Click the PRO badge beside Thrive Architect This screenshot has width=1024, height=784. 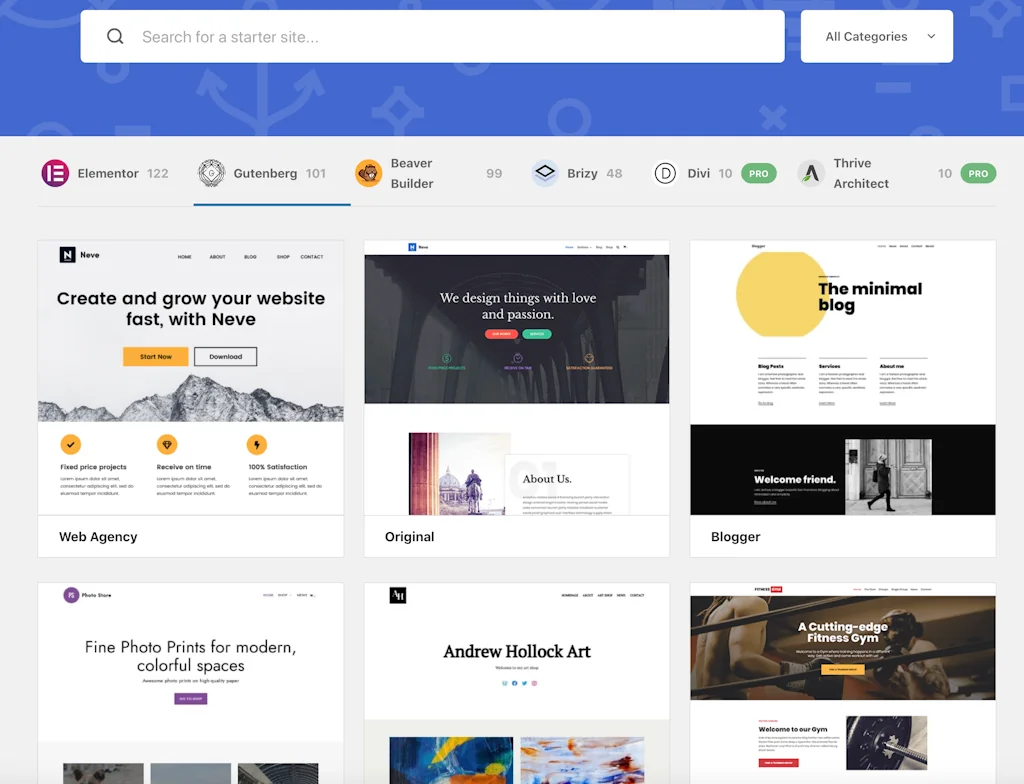click(977, 172)
